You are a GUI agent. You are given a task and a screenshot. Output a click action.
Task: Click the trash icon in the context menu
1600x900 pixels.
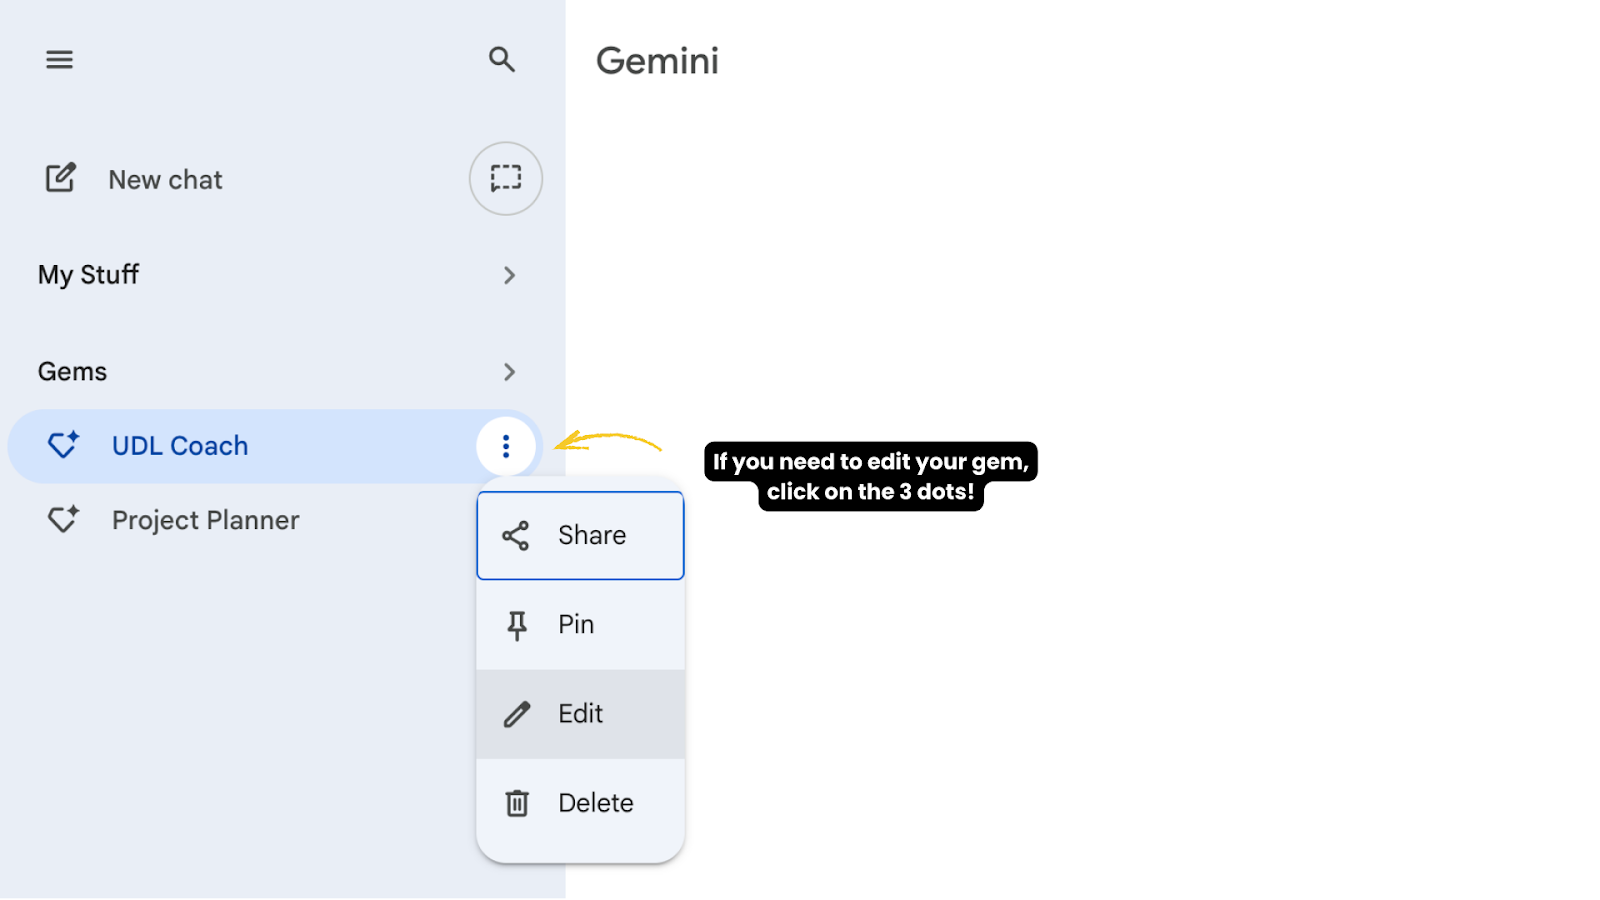click(517, 803)
